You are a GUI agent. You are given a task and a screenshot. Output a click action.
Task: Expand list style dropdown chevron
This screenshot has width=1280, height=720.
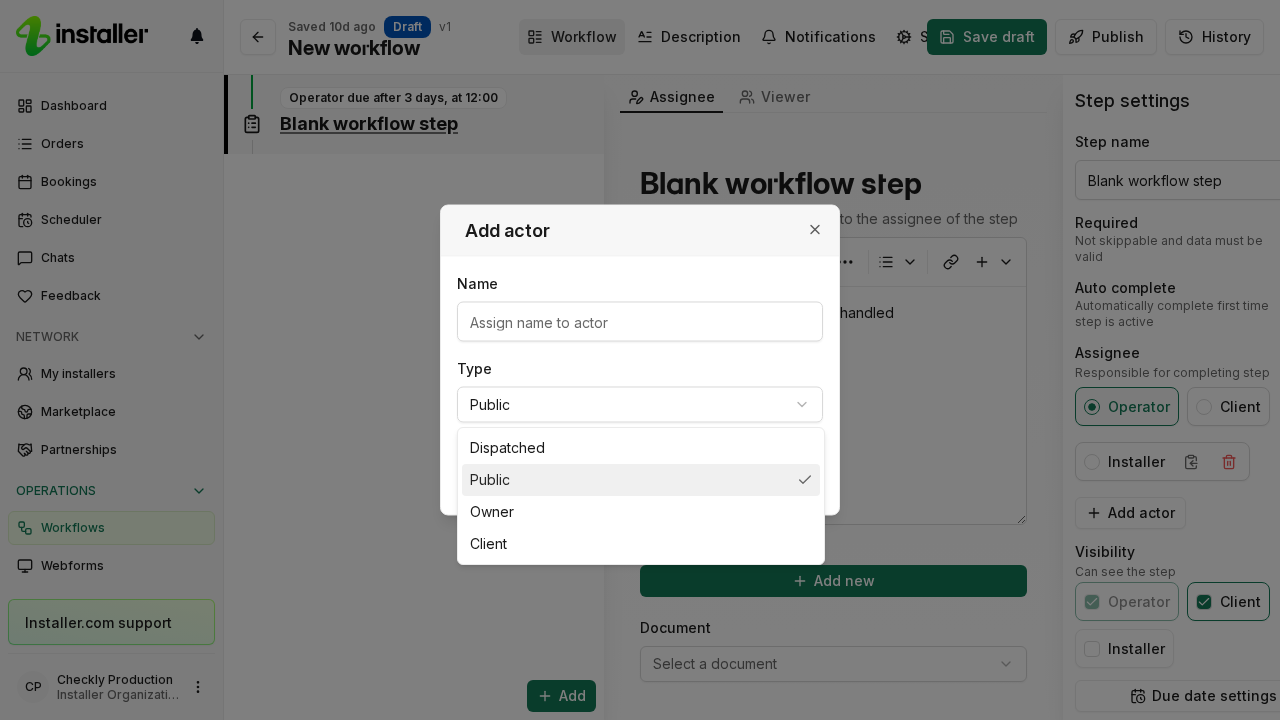910,262
